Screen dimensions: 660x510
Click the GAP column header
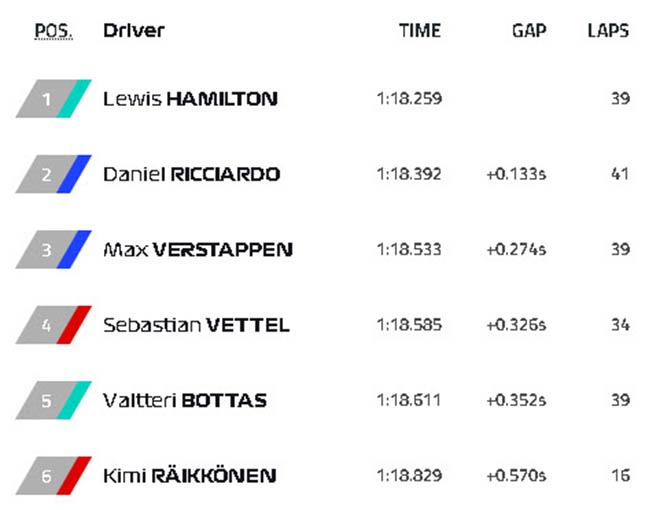[x=529, y=31]
